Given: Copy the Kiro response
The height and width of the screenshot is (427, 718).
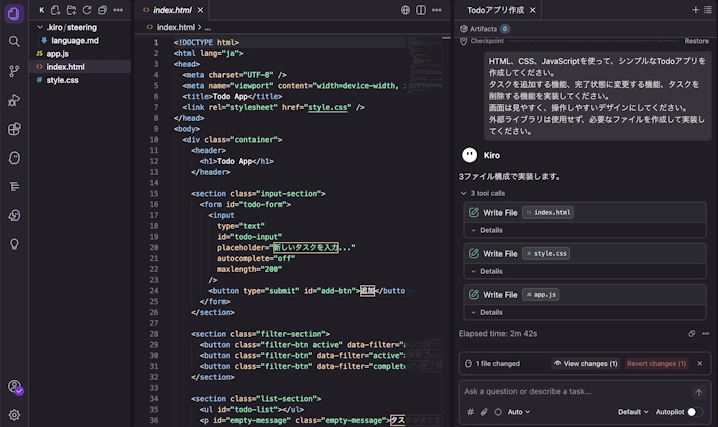Looking at the screenshot, I should tap(691, 334).
